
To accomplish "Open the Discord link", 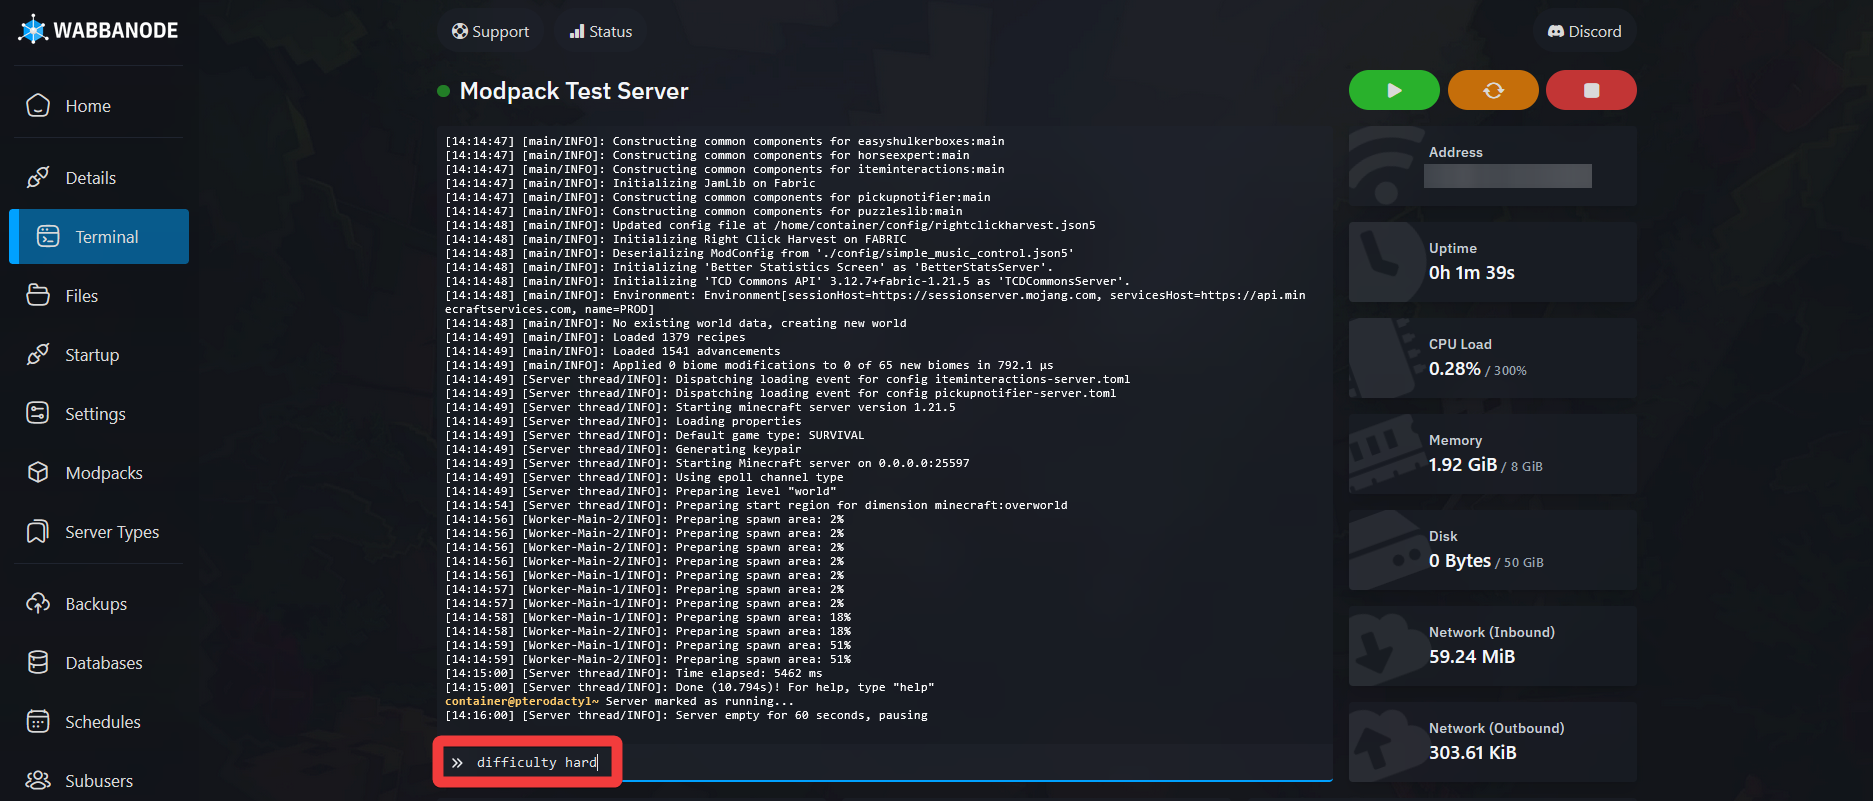I will [x=1585, y=31].
